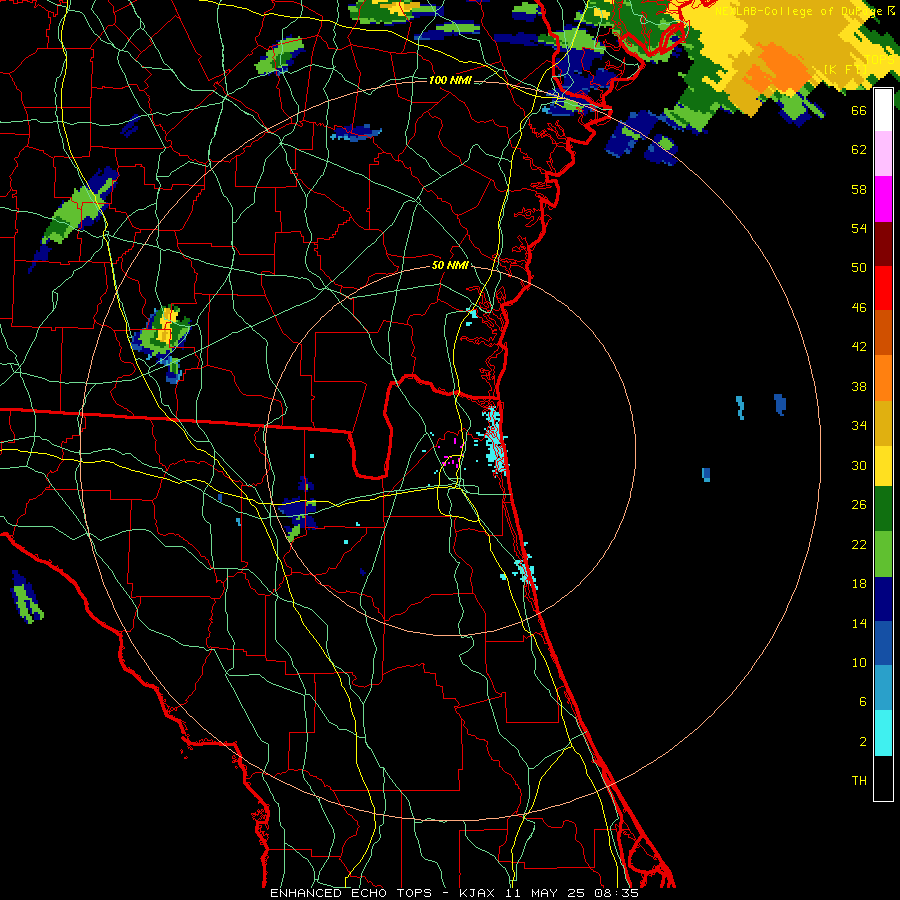Screen dimensions: 900x900
Task: Click the cyan coastal echo cluster near the radar site
Action: click(495, 439)
